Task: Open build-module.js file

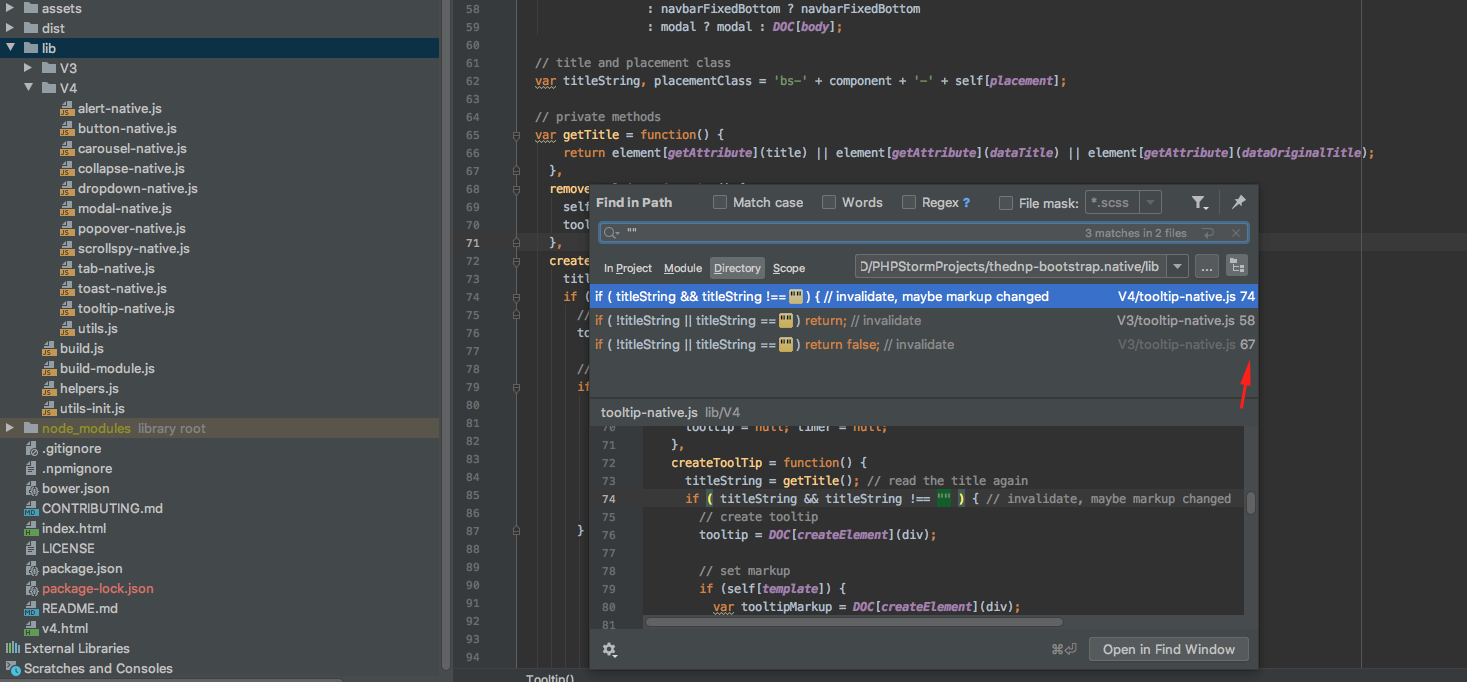Action: click(107, 368)
